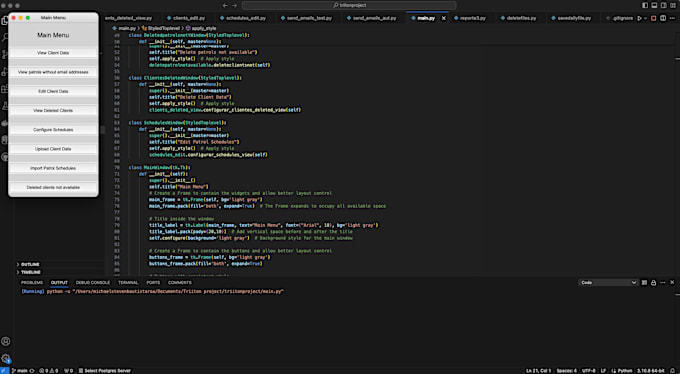Open the Search view in the activity bar
Screen dimensions: 680x374
(x=5, y=38)
